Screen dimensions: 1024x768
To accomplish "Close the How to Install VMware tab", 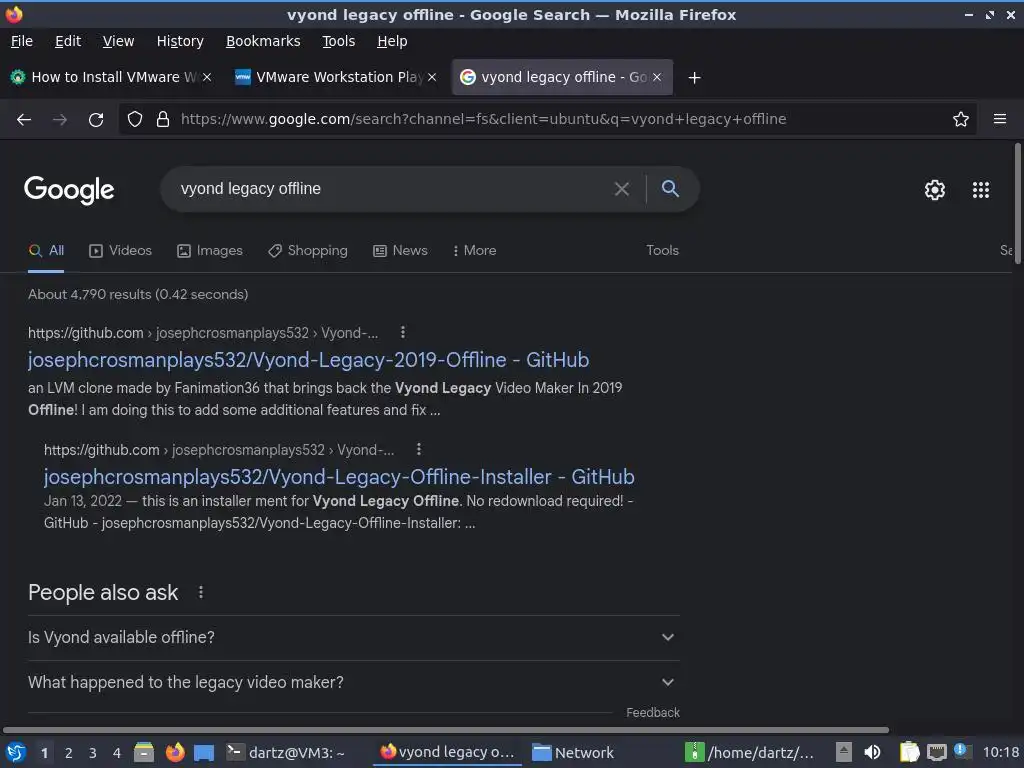I will click(x=207, y=77).
